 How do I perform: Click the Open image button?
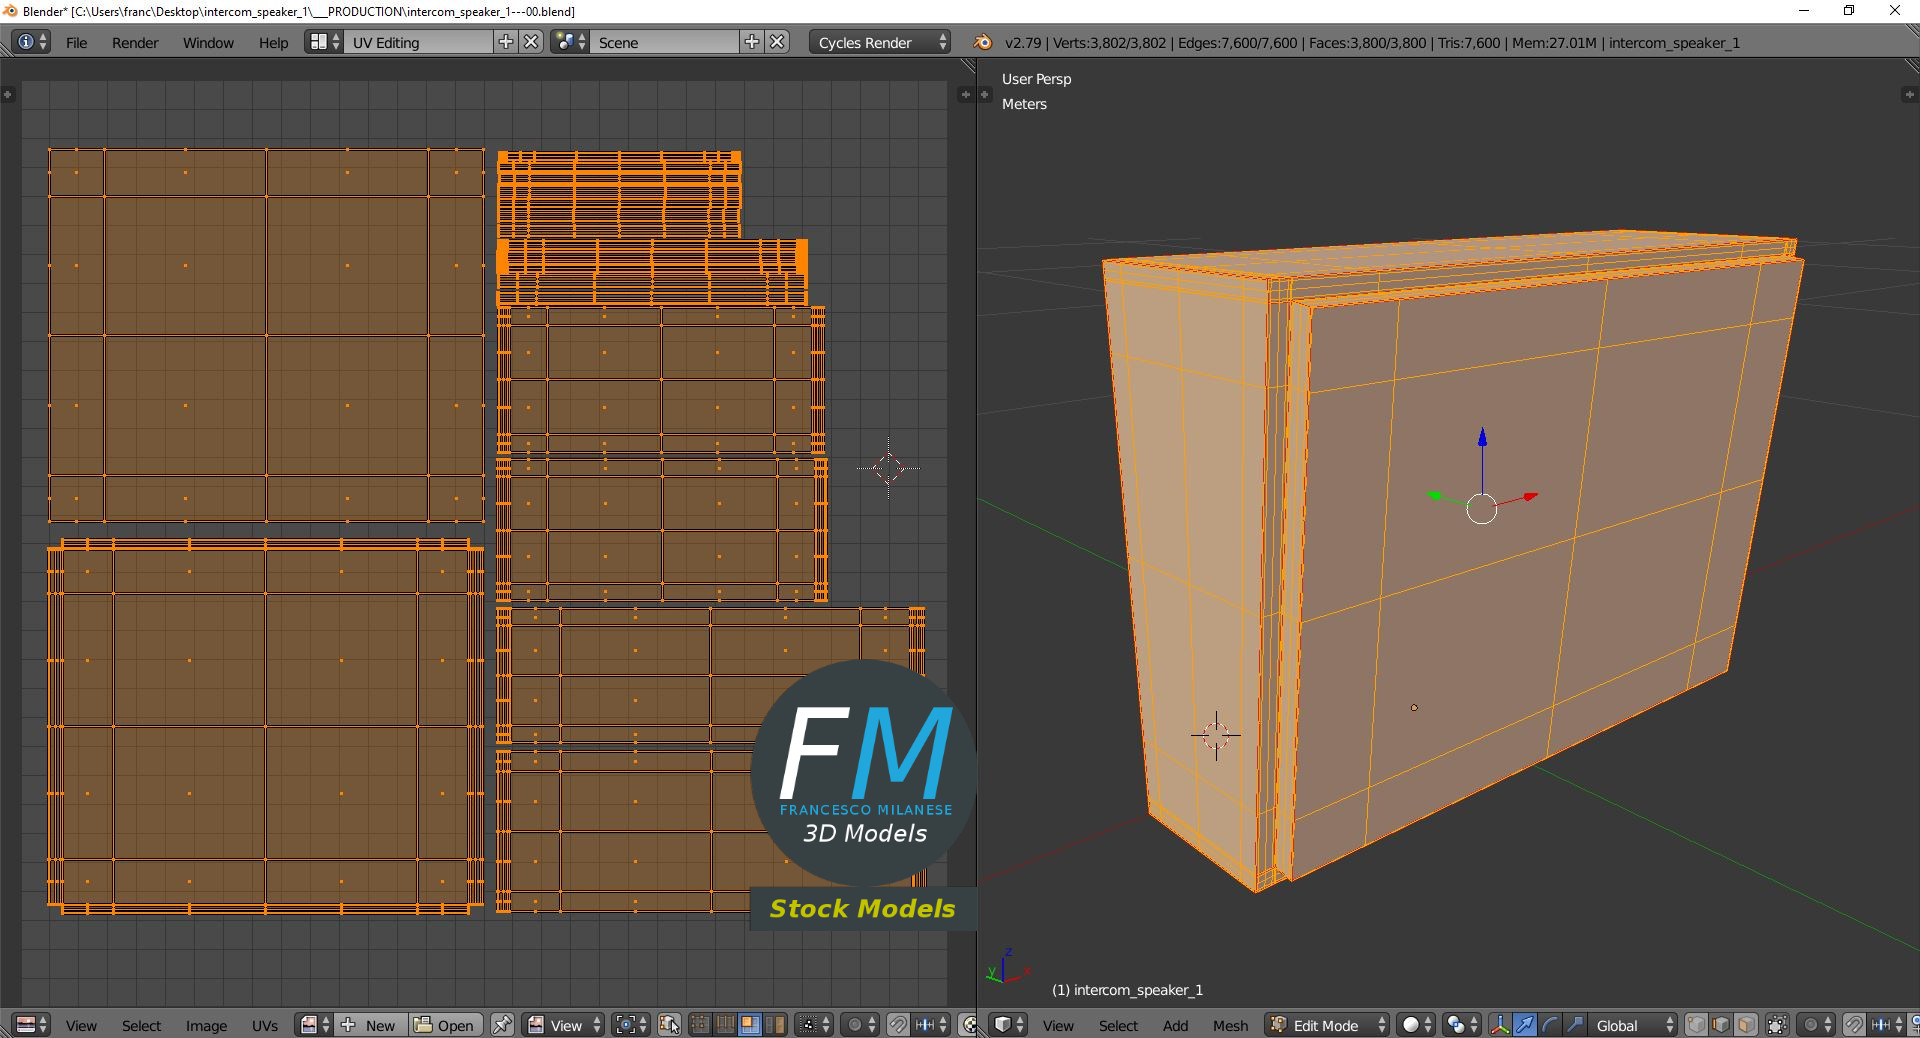445,1025
